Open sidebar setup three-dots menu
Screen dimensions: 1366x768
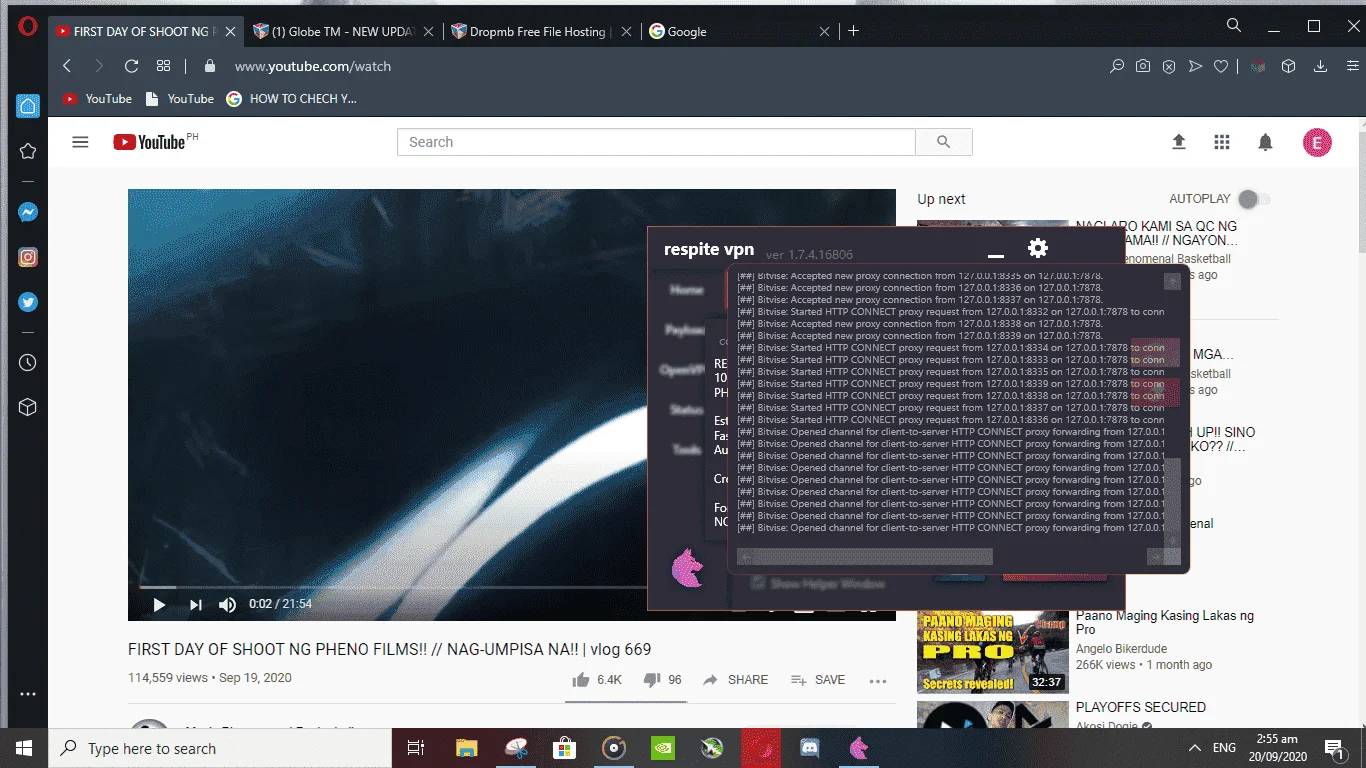point(28,694)
